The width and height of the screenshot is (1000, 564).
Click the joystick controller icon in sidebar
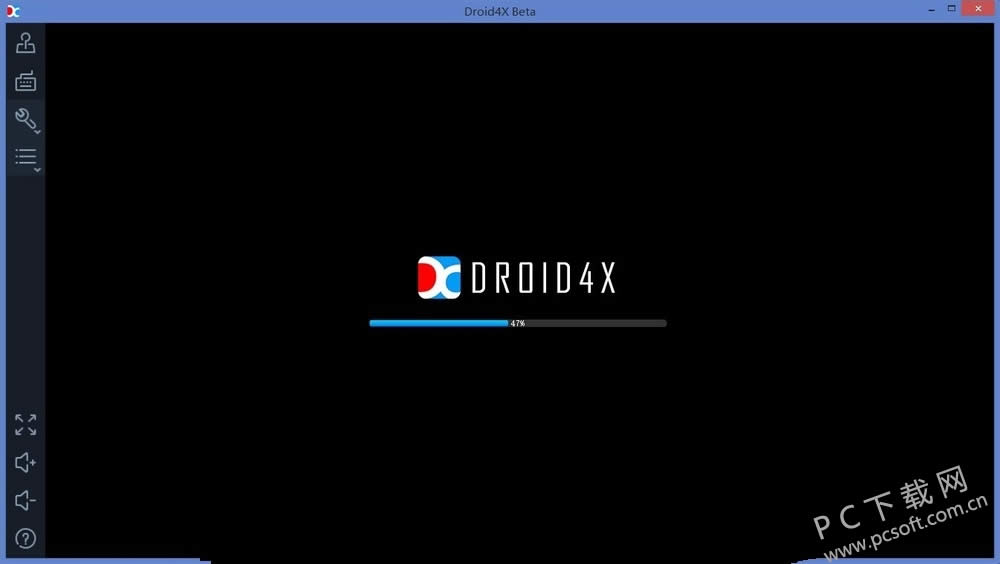click(x=25, y=43)
